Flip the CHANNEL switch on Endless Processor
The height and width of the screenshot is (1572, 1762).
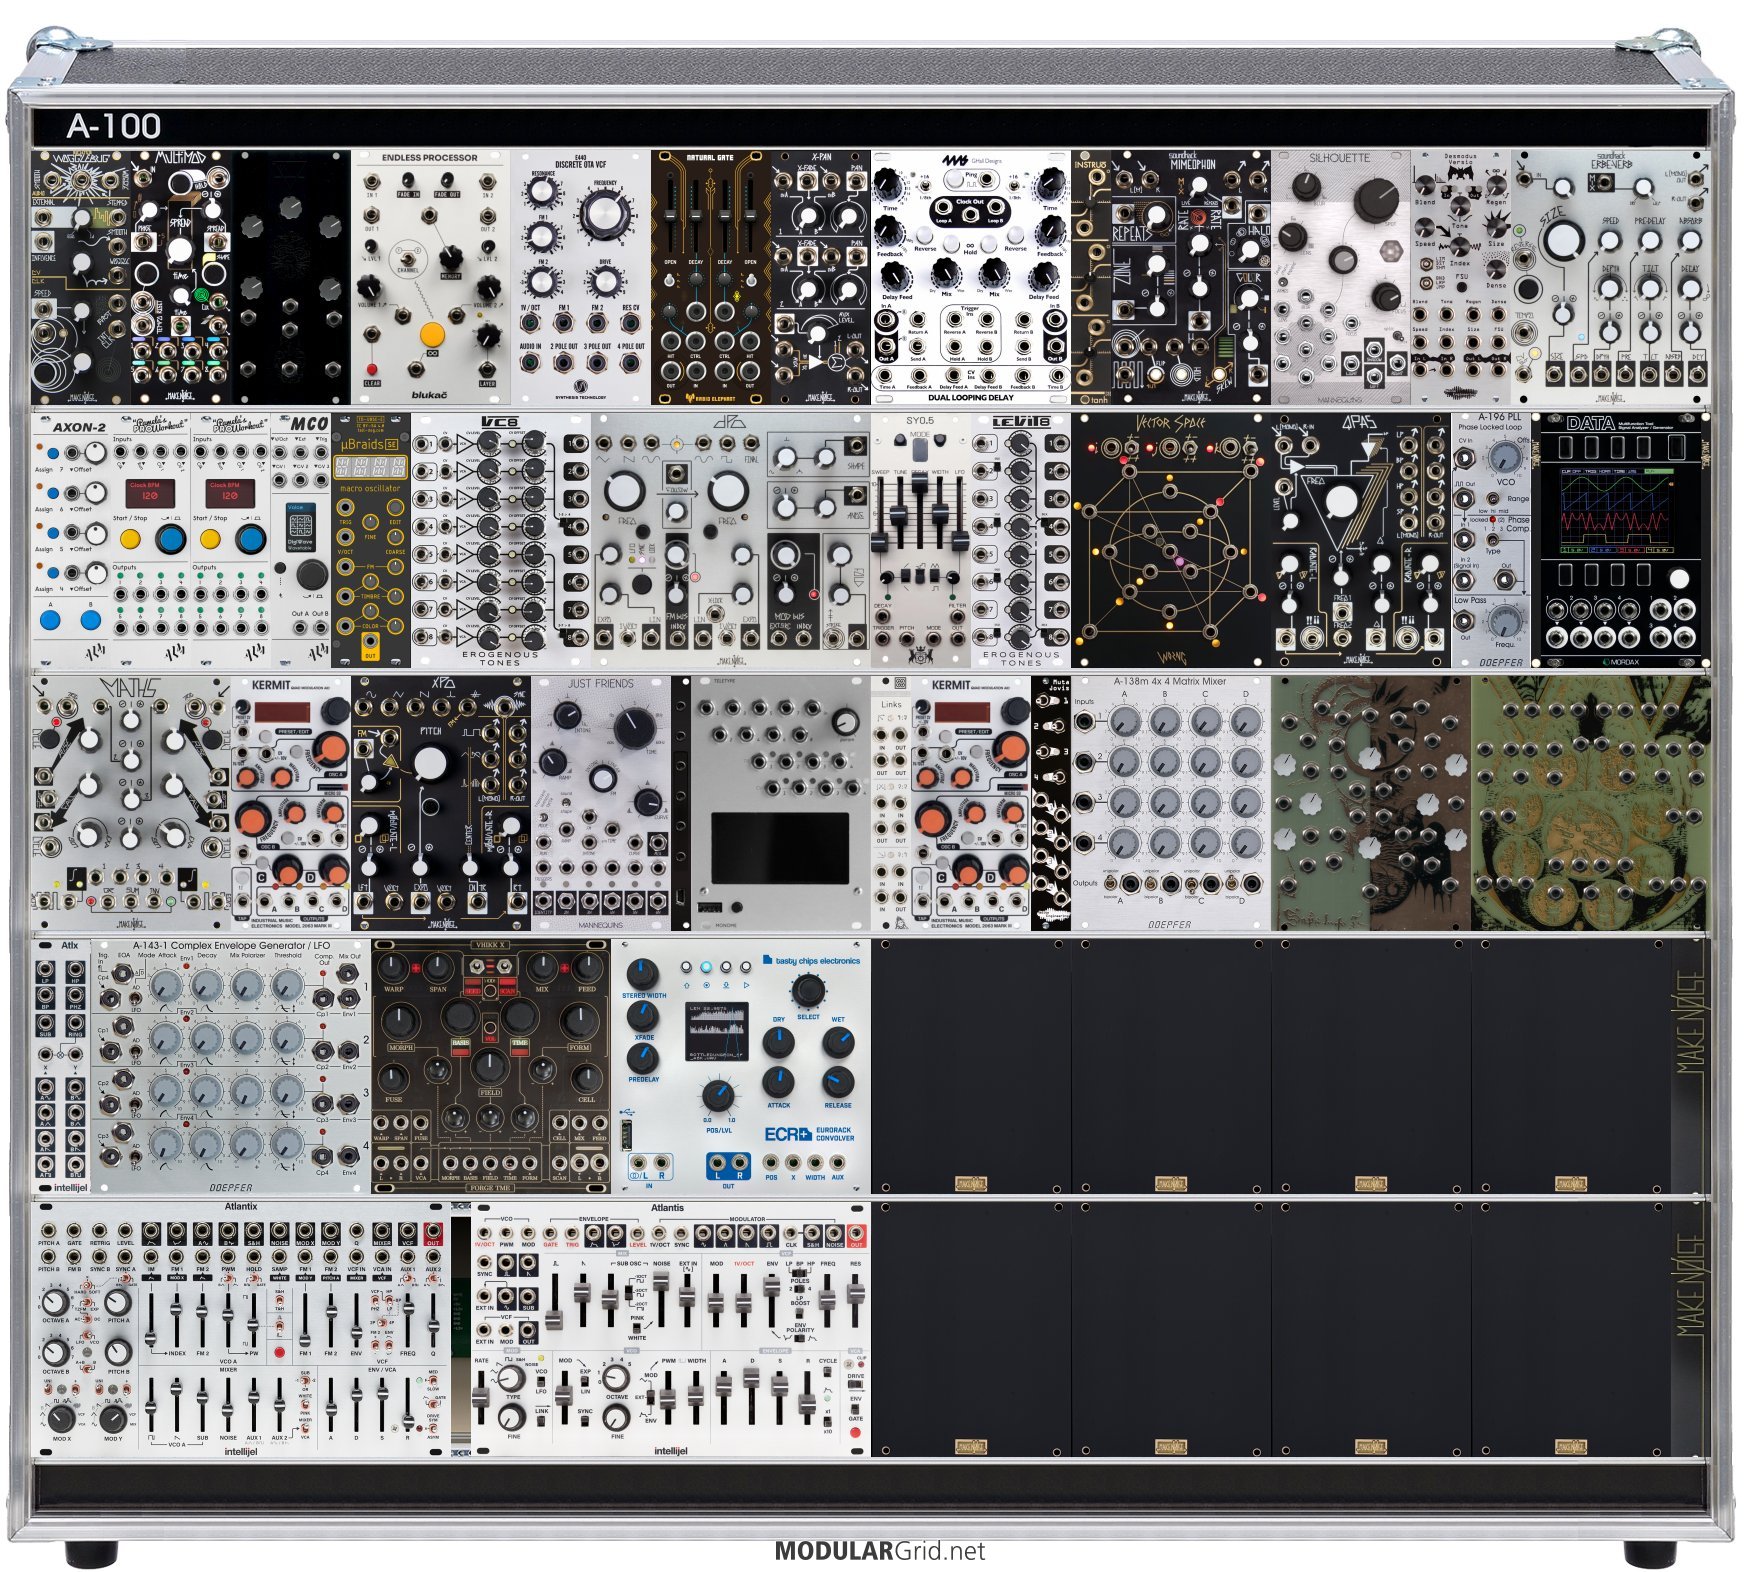coord(408,258)
